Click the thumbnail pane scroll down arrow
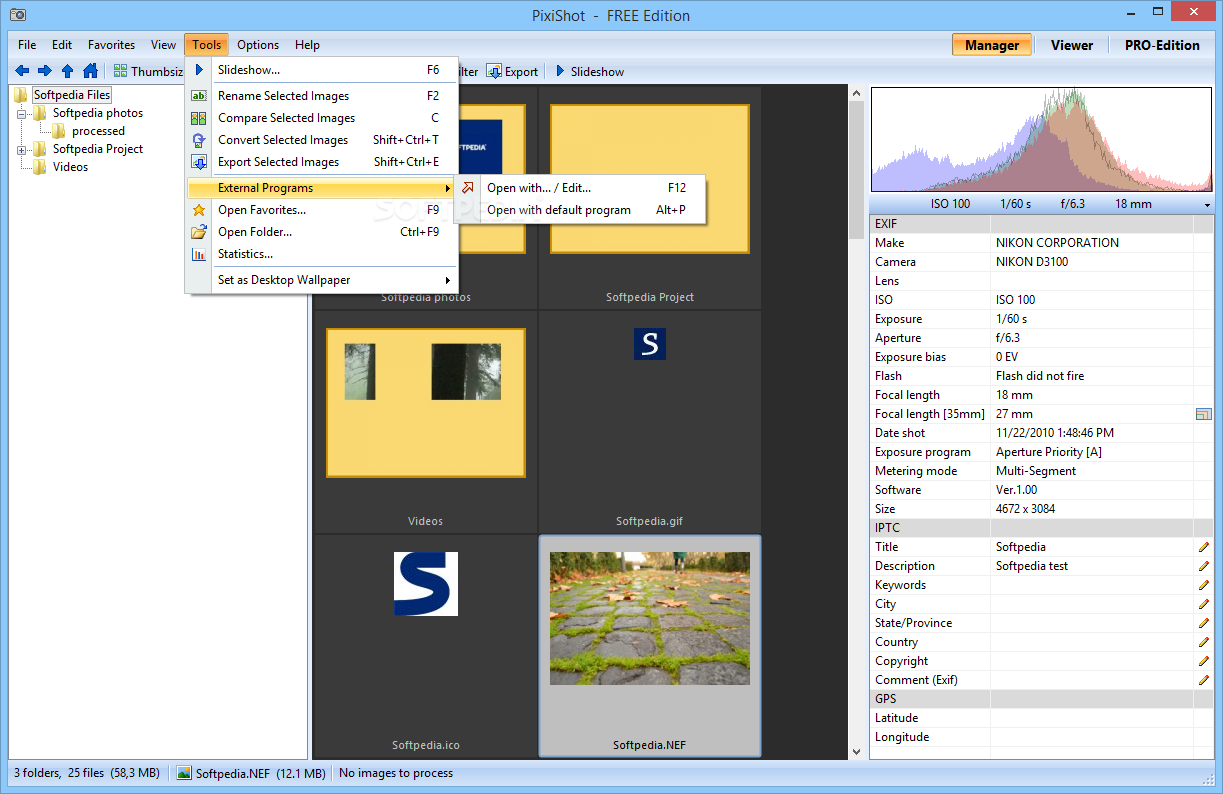The image size is (1223, 794). pyautogui.click(x=856, y=751)
